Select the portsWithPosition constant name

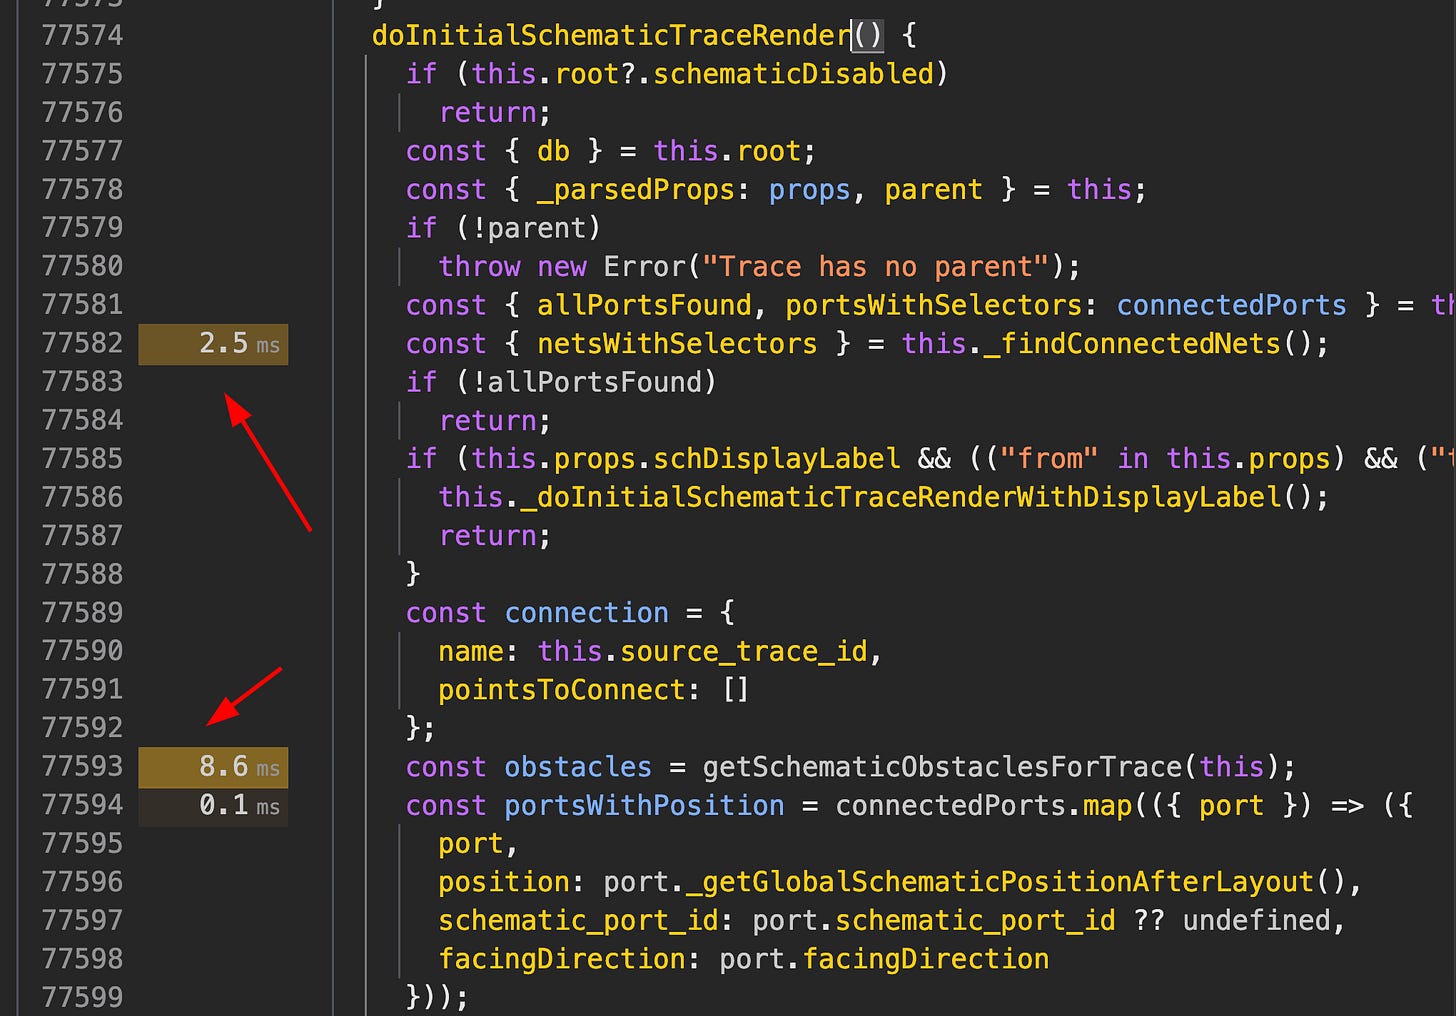(644, 806)
